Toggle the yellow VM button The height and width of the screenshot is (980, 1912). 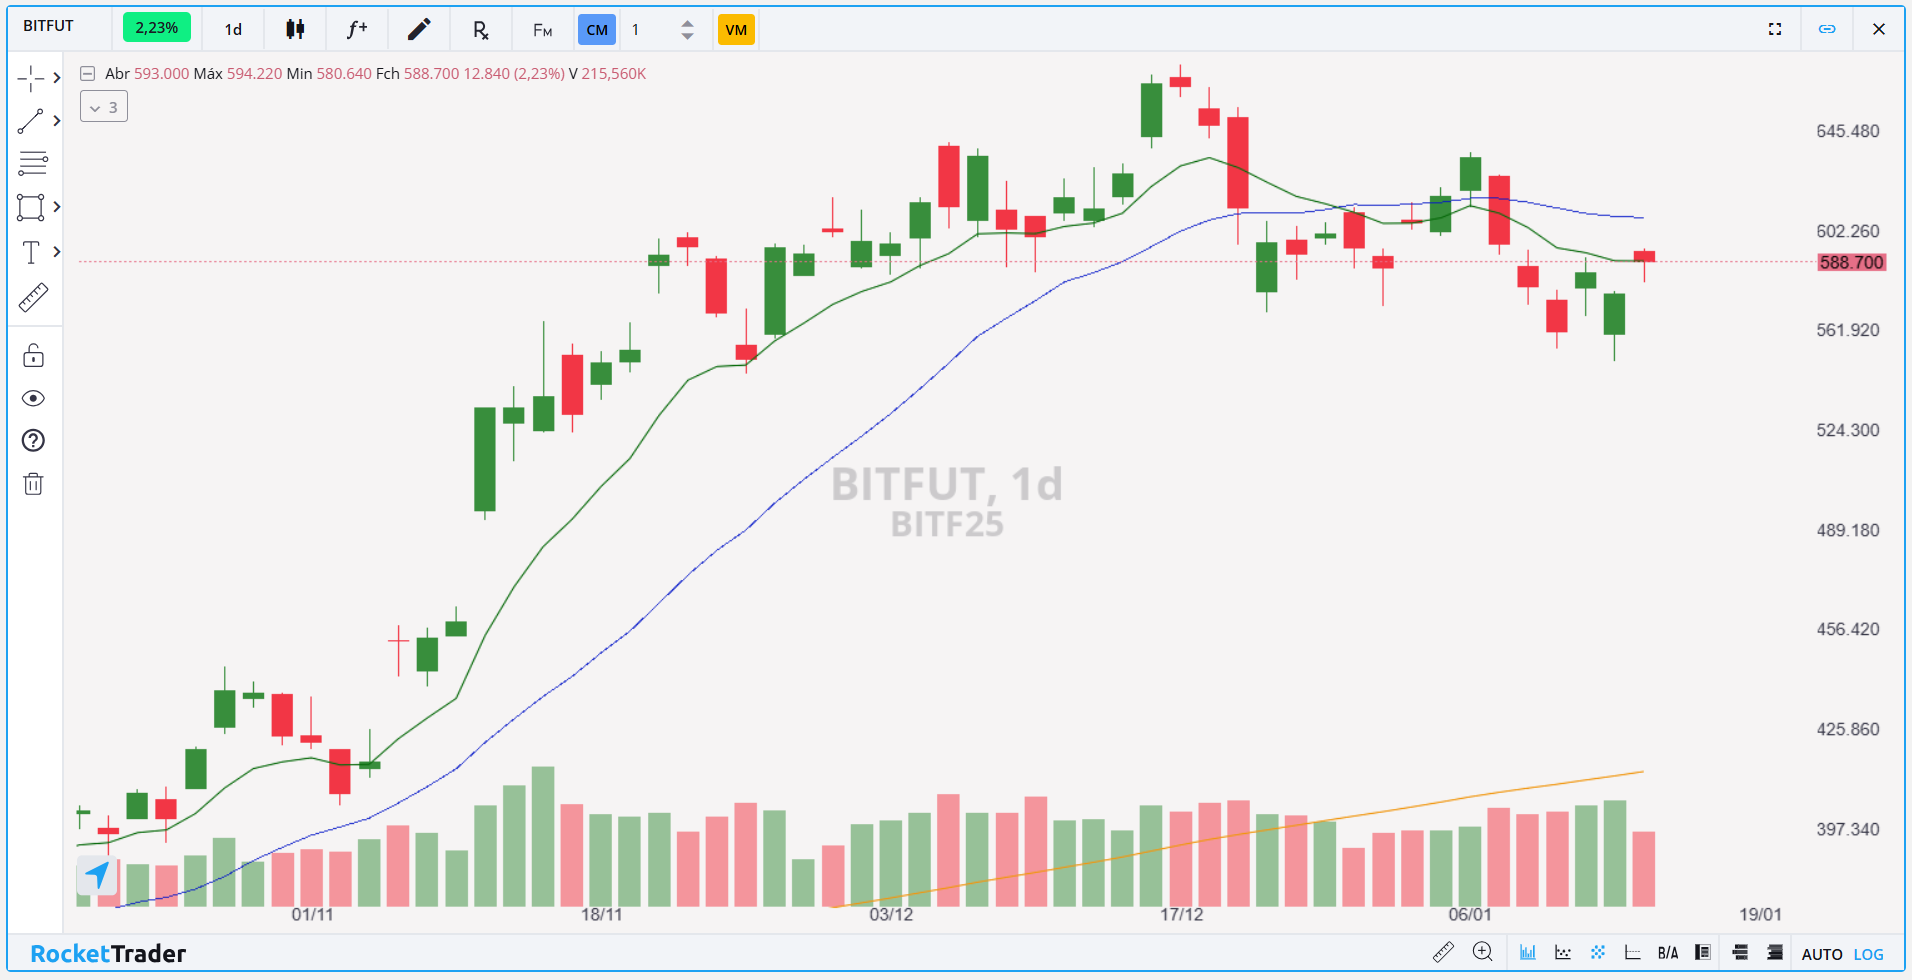(736, 30)
